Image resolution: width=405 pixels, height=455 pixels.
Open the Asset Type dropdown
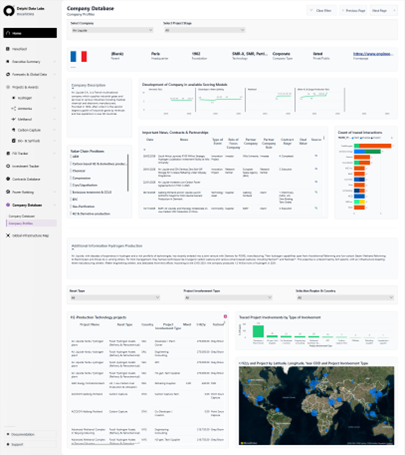click(x=115, y=297)
